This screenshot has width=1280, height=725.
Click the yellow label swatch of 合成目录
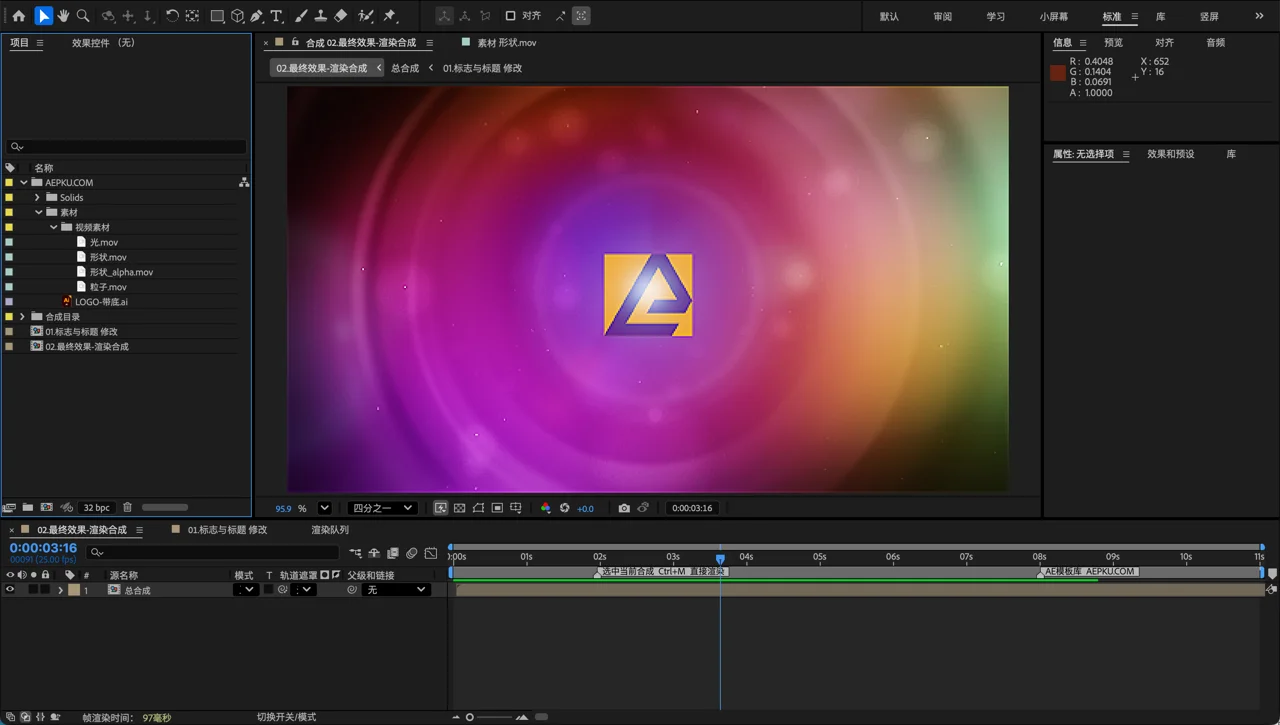tap(9, 317)
